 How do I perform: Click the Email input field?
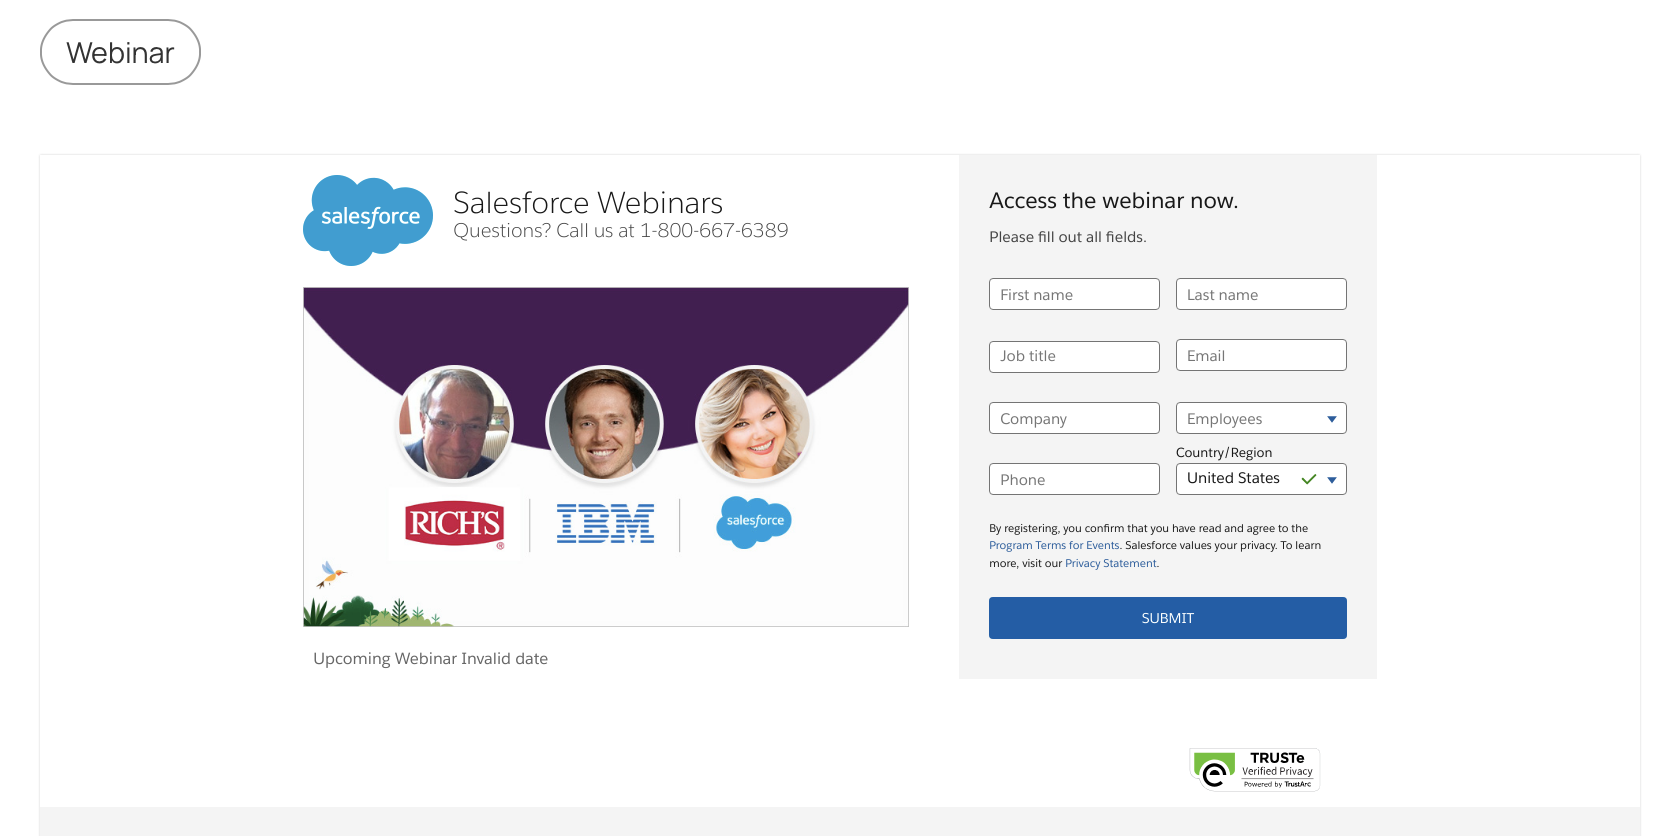pos(1261,356)
